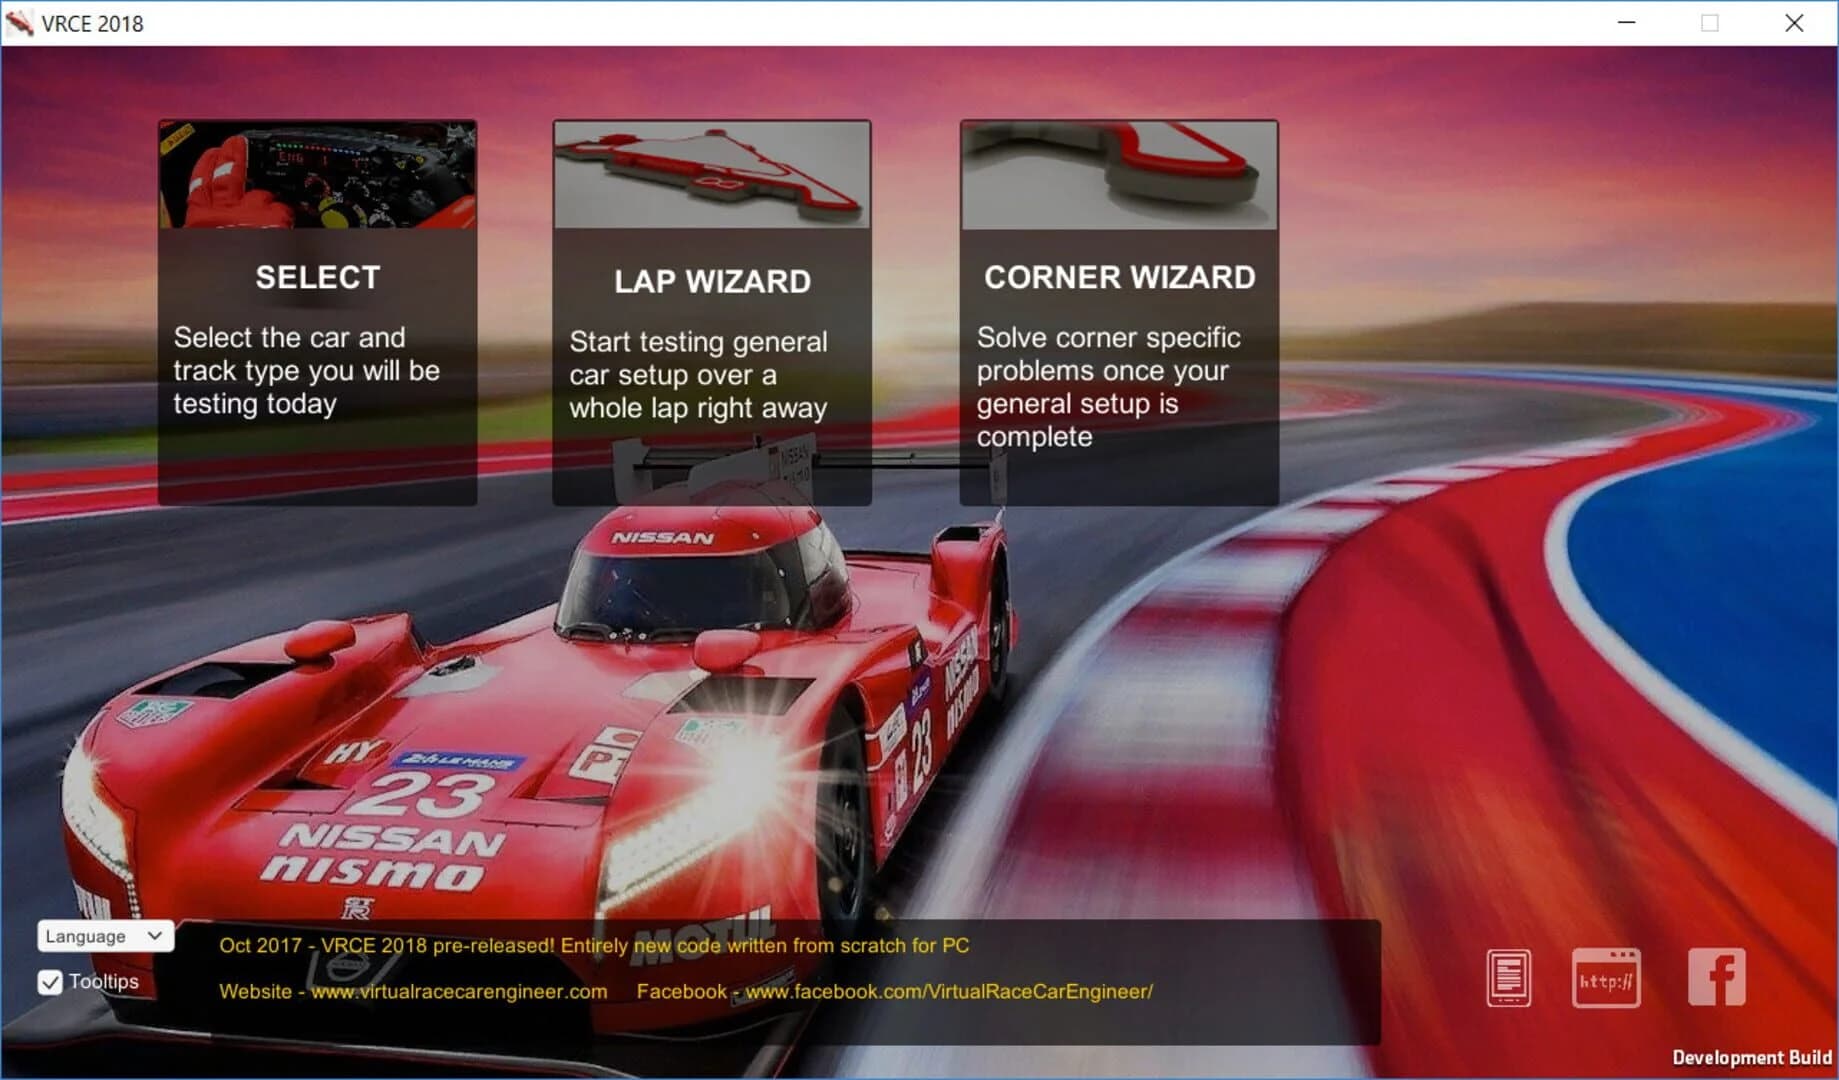
Task: Click the Development Build label
Action: point(1752,1057)
